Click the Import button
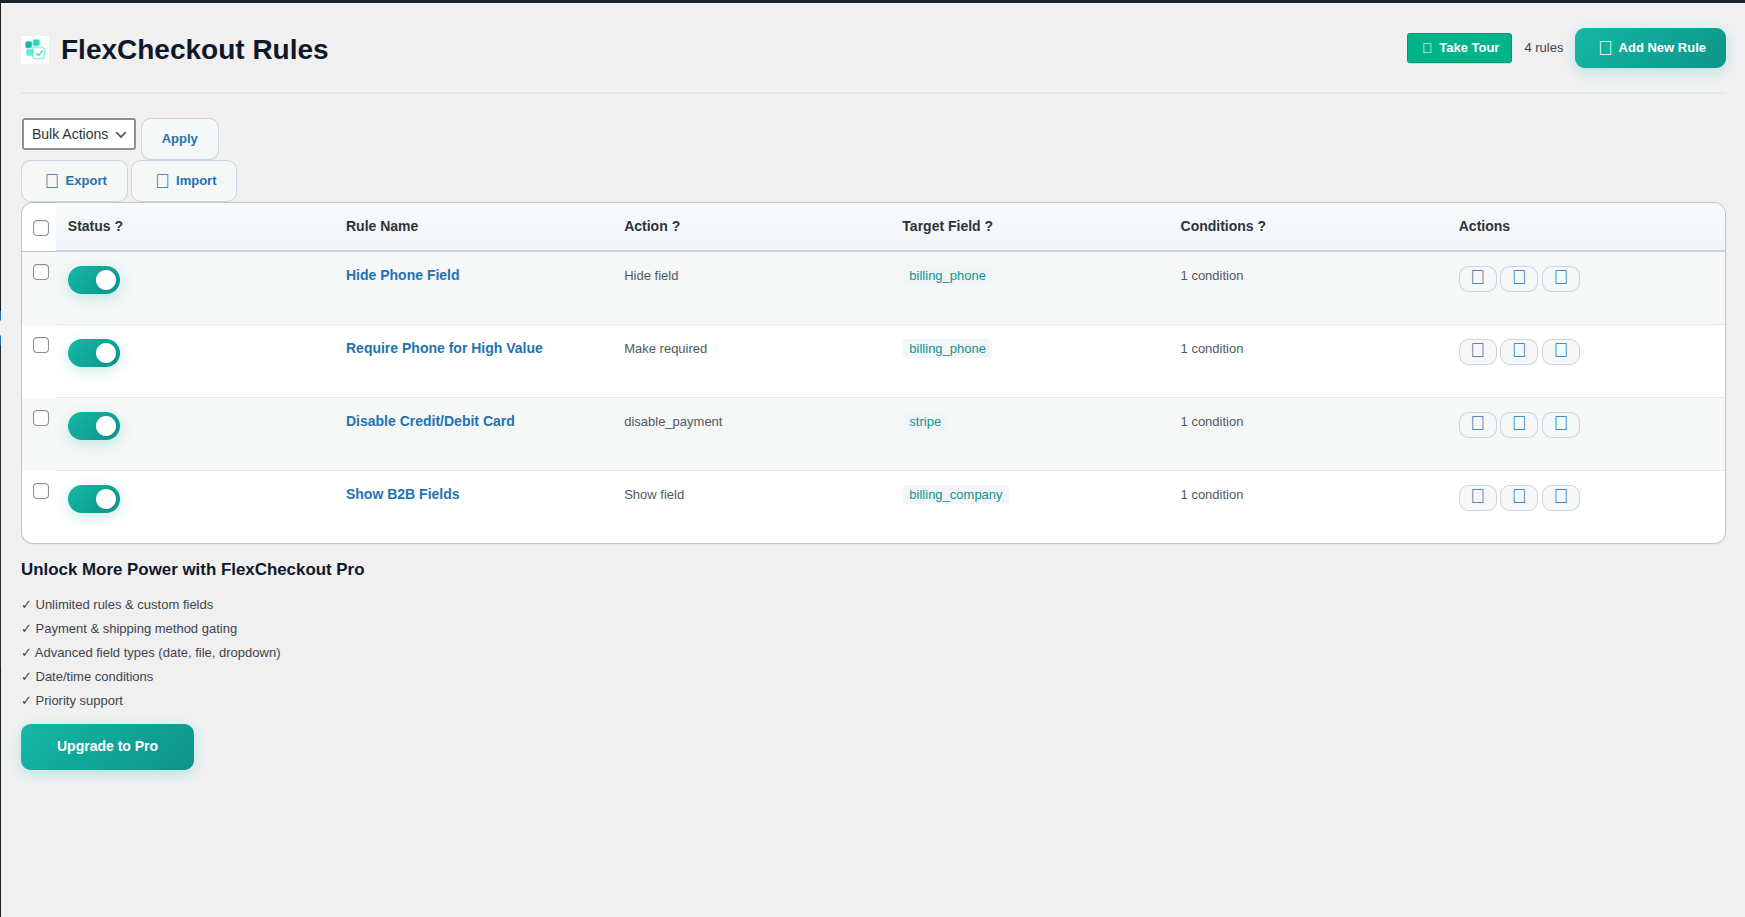This screenshot has width=1745, height=917. (x=184, y=180)
